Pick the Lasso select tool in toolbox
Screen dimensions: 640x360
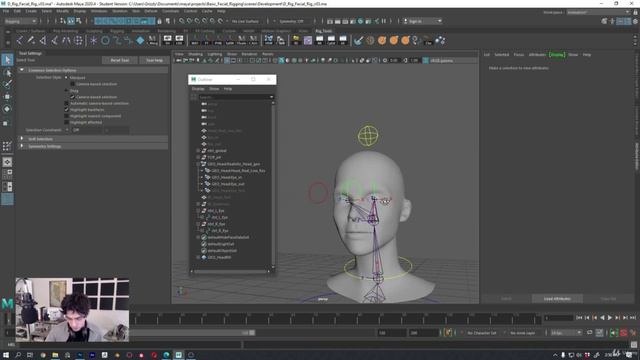click(x=7, y=73)
